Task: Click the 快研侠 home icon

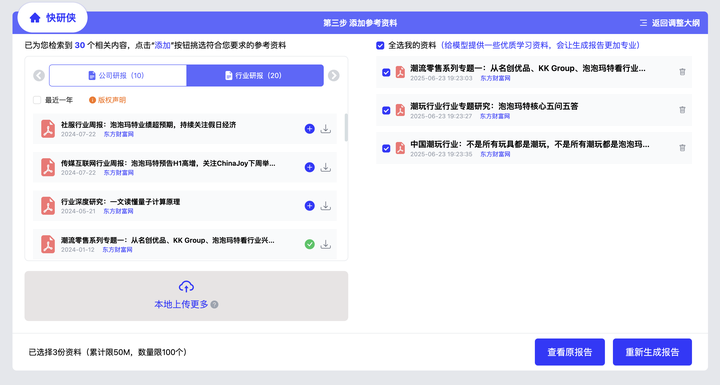Action: [35, 18]
